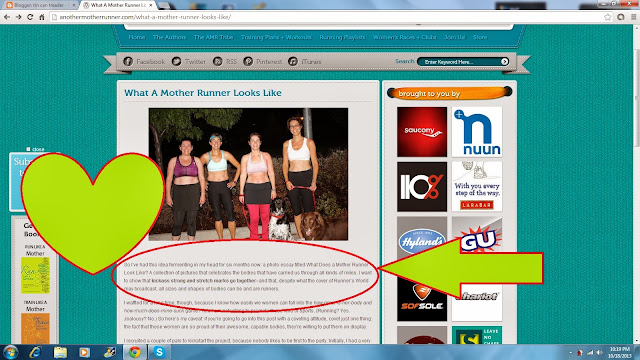
Task: Open the Run Like a Mother book cover
Action: (35, 275)
